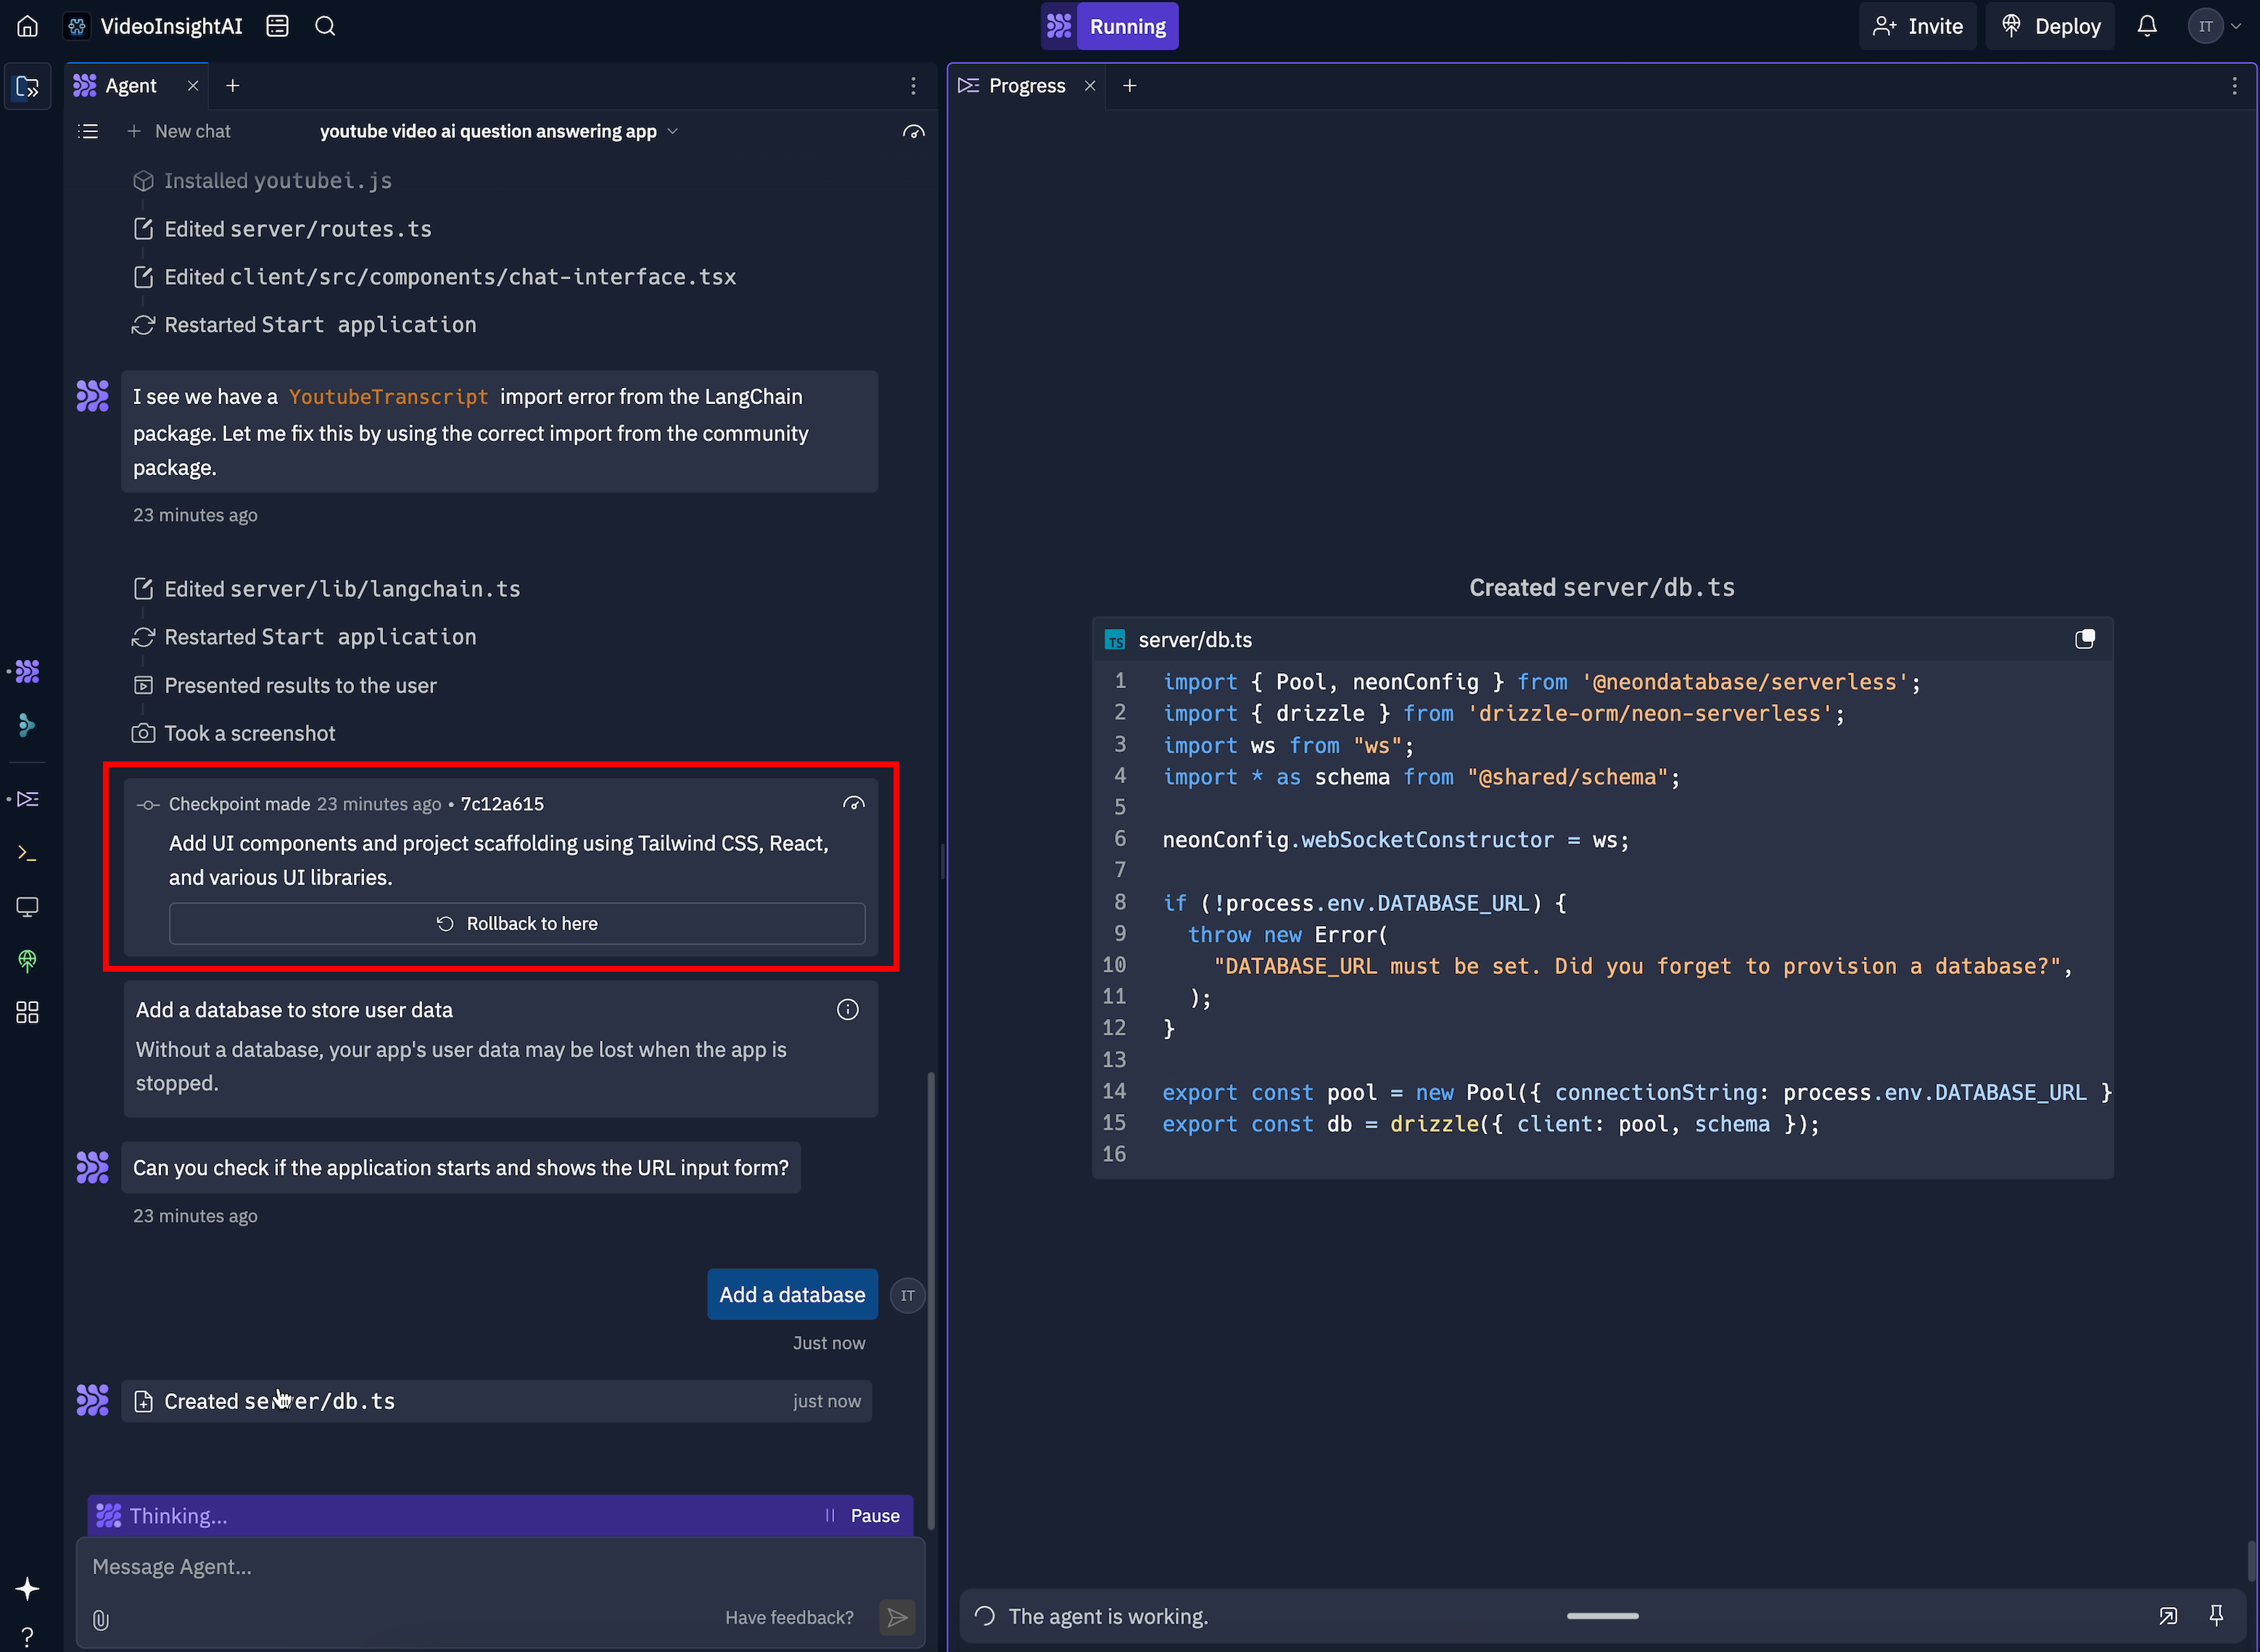
Task: Show info for database suggestion
Action: pos(847,1010)
